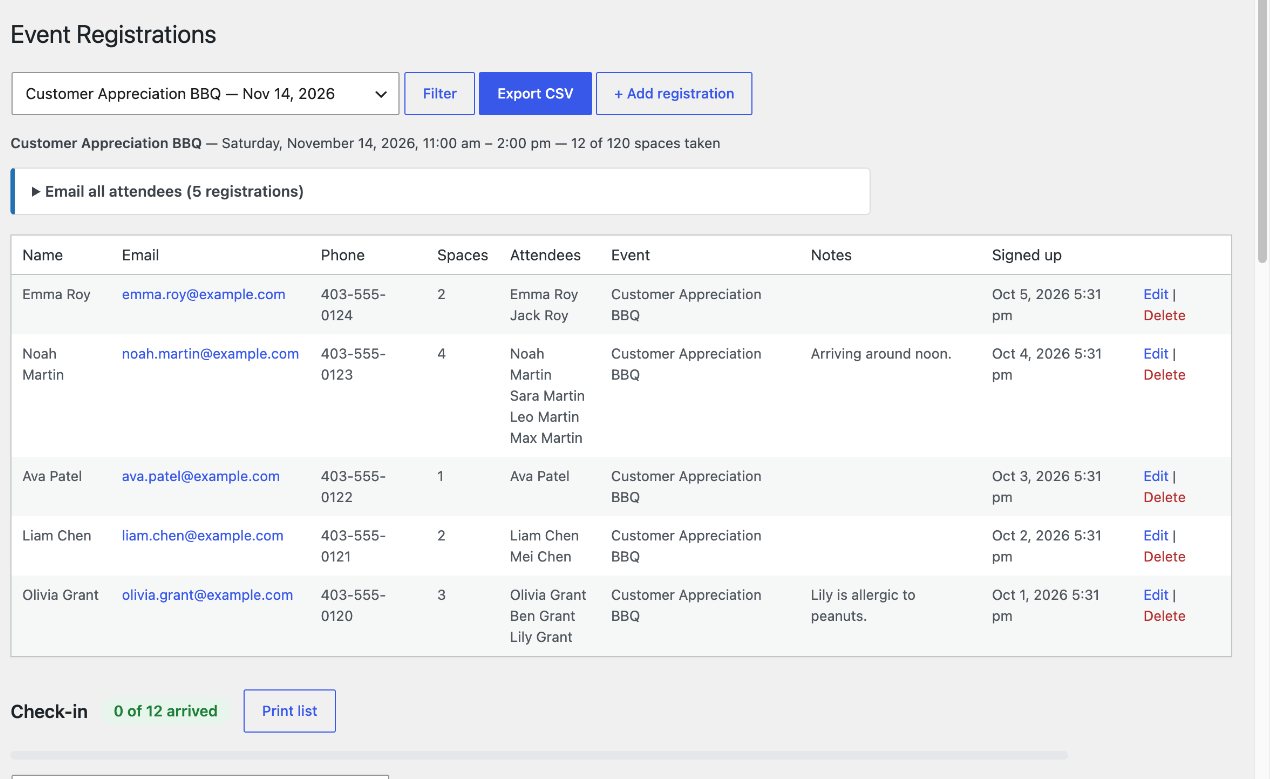1270x779 pixels.
Task: Edit Emma Roy's registration
Action: pyautogui.click(x=1155, y=294)
